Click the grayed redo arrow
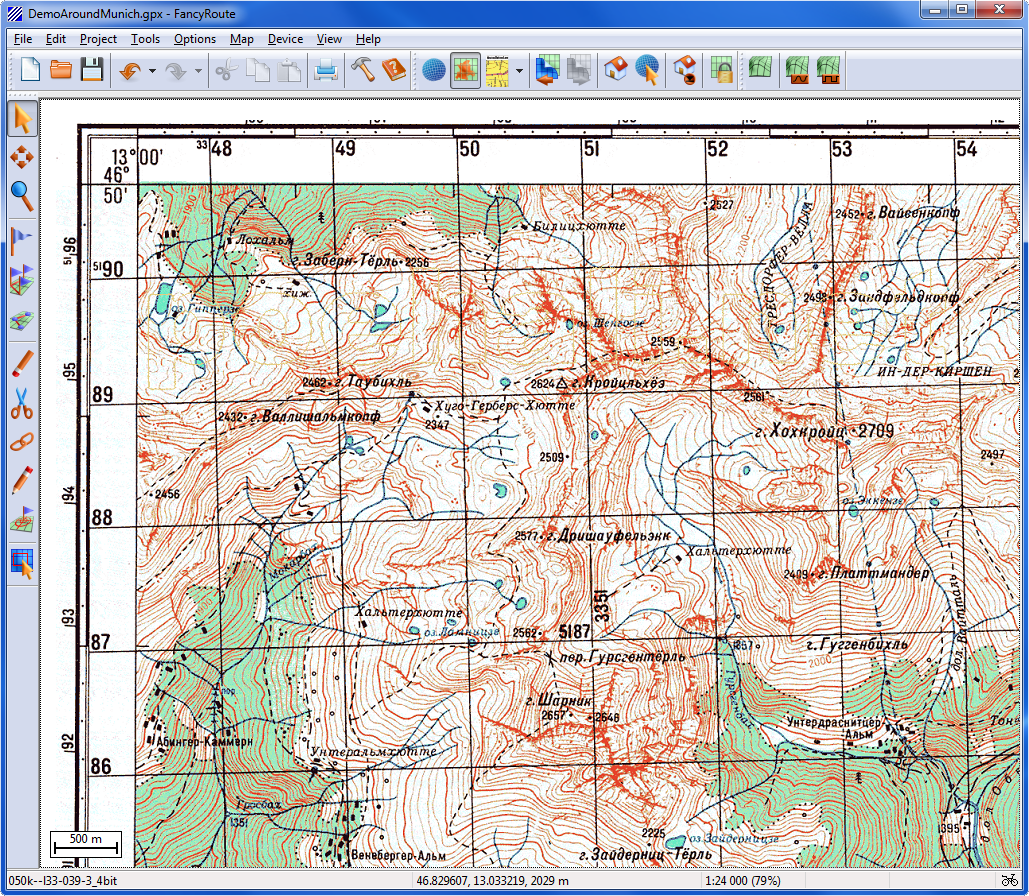The width and height of the screenshot is (1029, 896). tap(176, 70)
